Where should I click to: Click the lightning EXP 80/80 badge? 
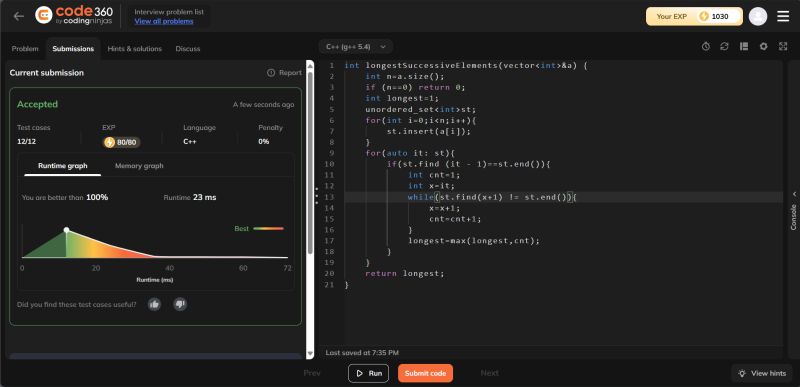[122, 142]
